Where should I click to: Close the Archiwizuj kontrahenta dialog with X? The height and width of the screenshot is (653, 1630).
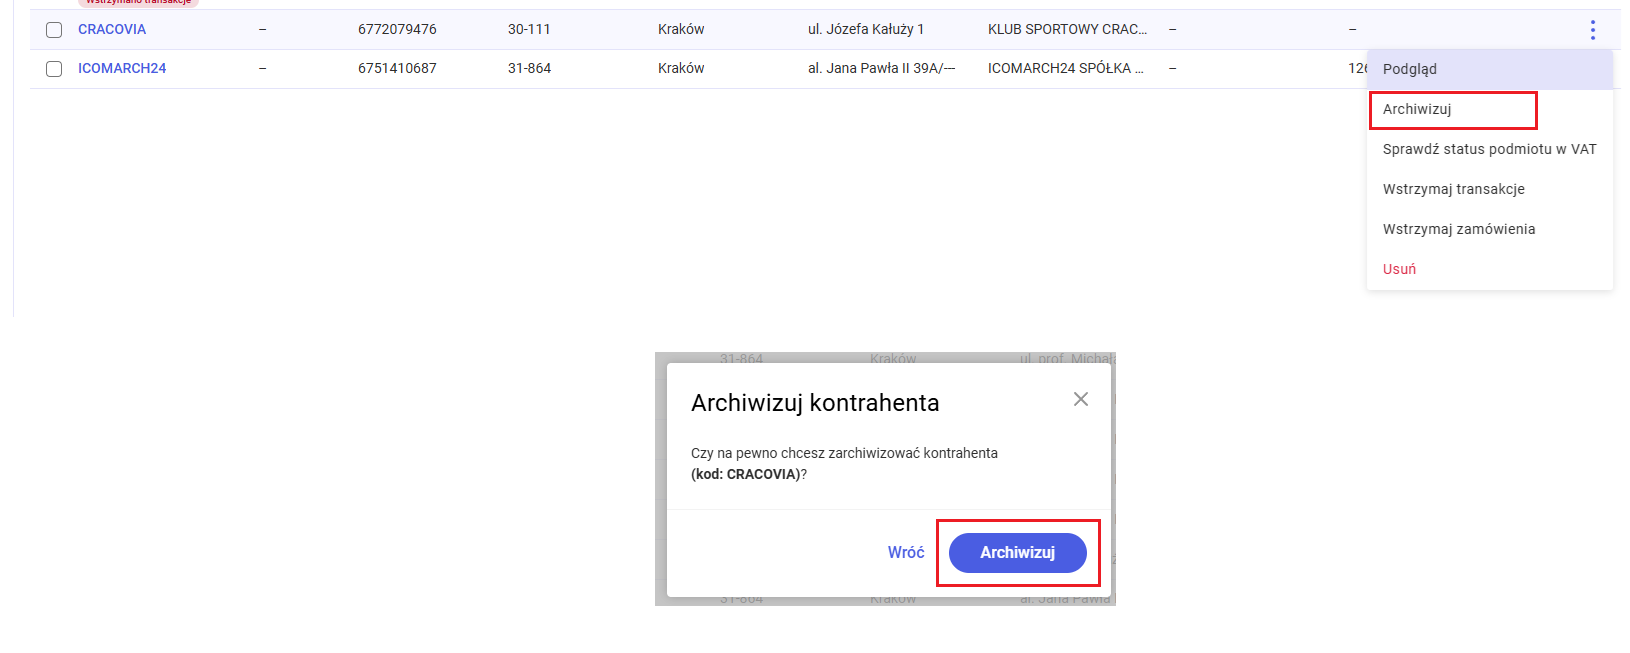pyautogui.click(x=1080, y=399)
